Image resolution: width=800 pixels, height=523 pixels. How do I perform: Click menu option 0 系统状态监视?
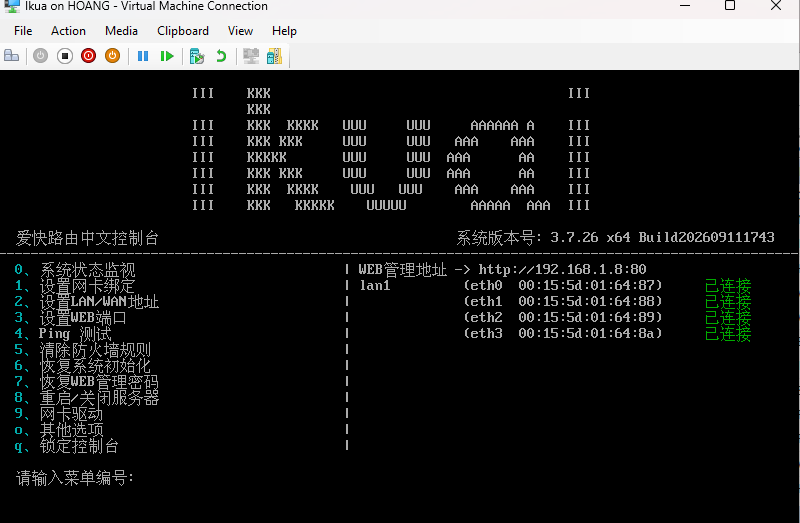(75, 269)
